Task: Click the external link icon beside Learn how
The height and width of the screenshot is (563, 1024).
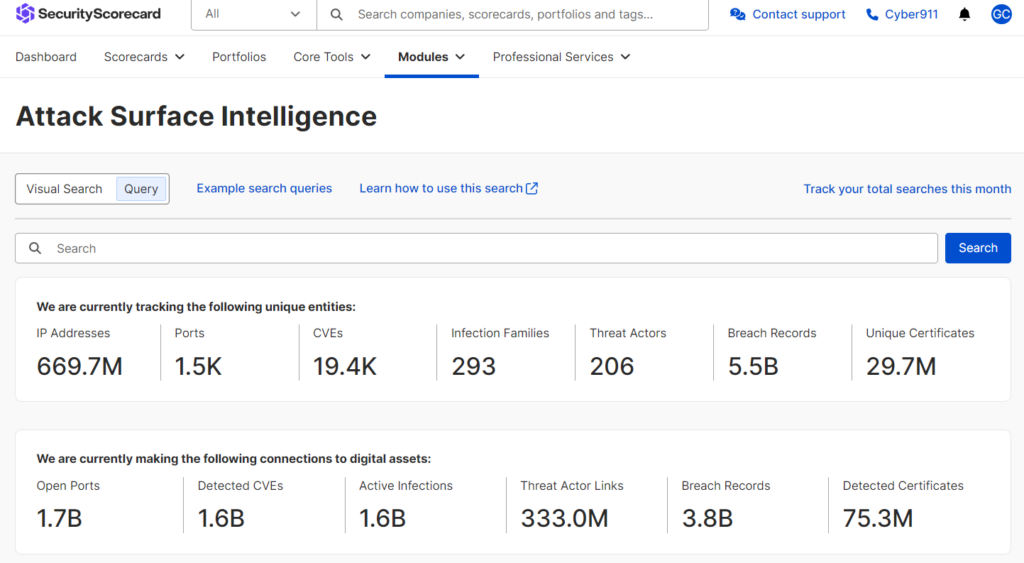Action: tap(532, 188)
